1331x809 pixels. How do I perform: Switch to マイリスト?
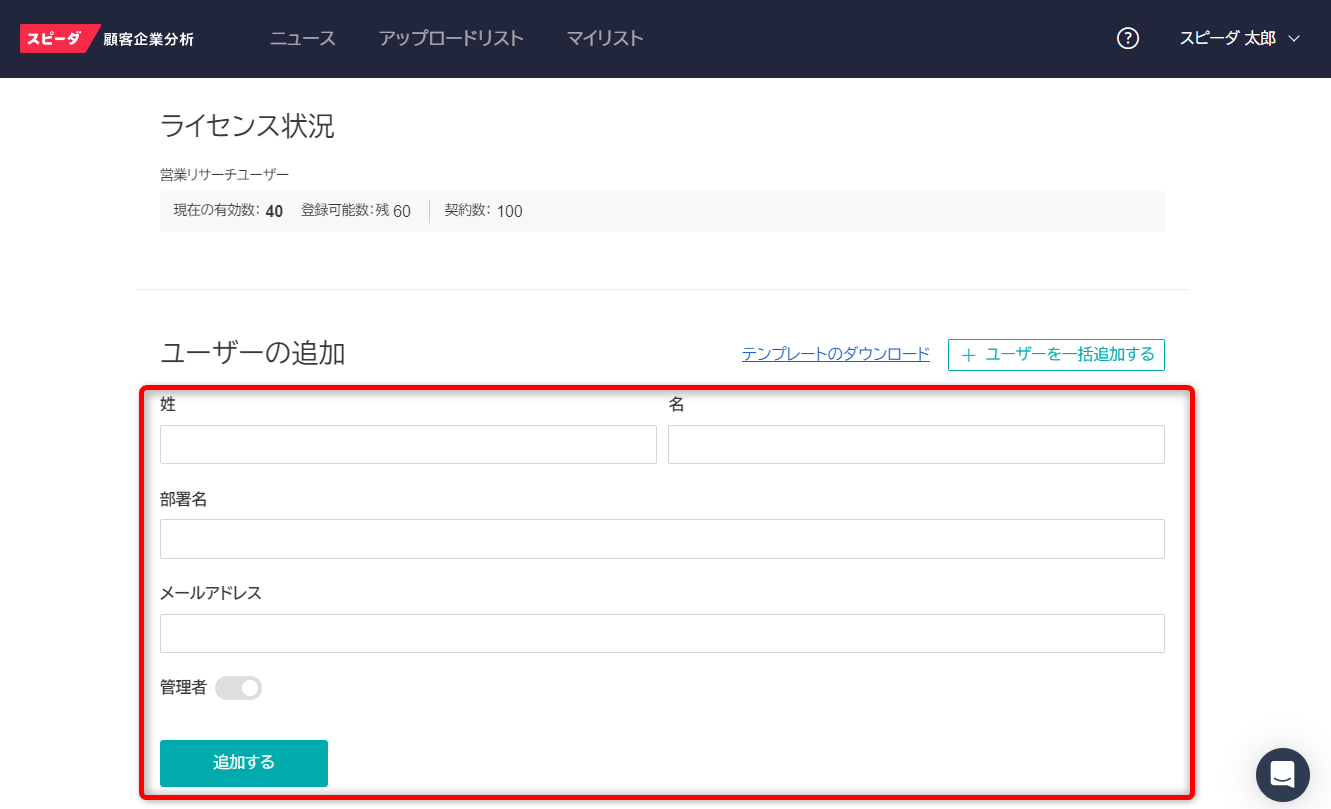pyautogui.click(x=605, y=39)
